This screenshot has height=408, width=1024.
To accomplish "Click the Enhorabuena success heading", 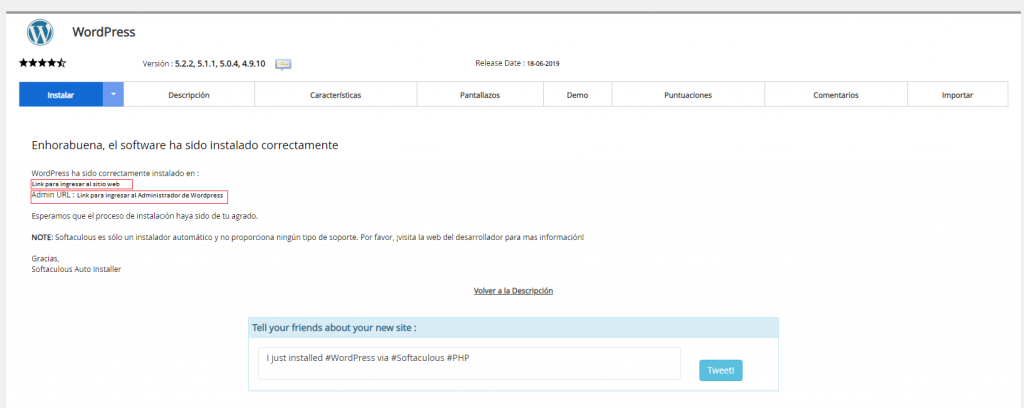I will 185,145.
